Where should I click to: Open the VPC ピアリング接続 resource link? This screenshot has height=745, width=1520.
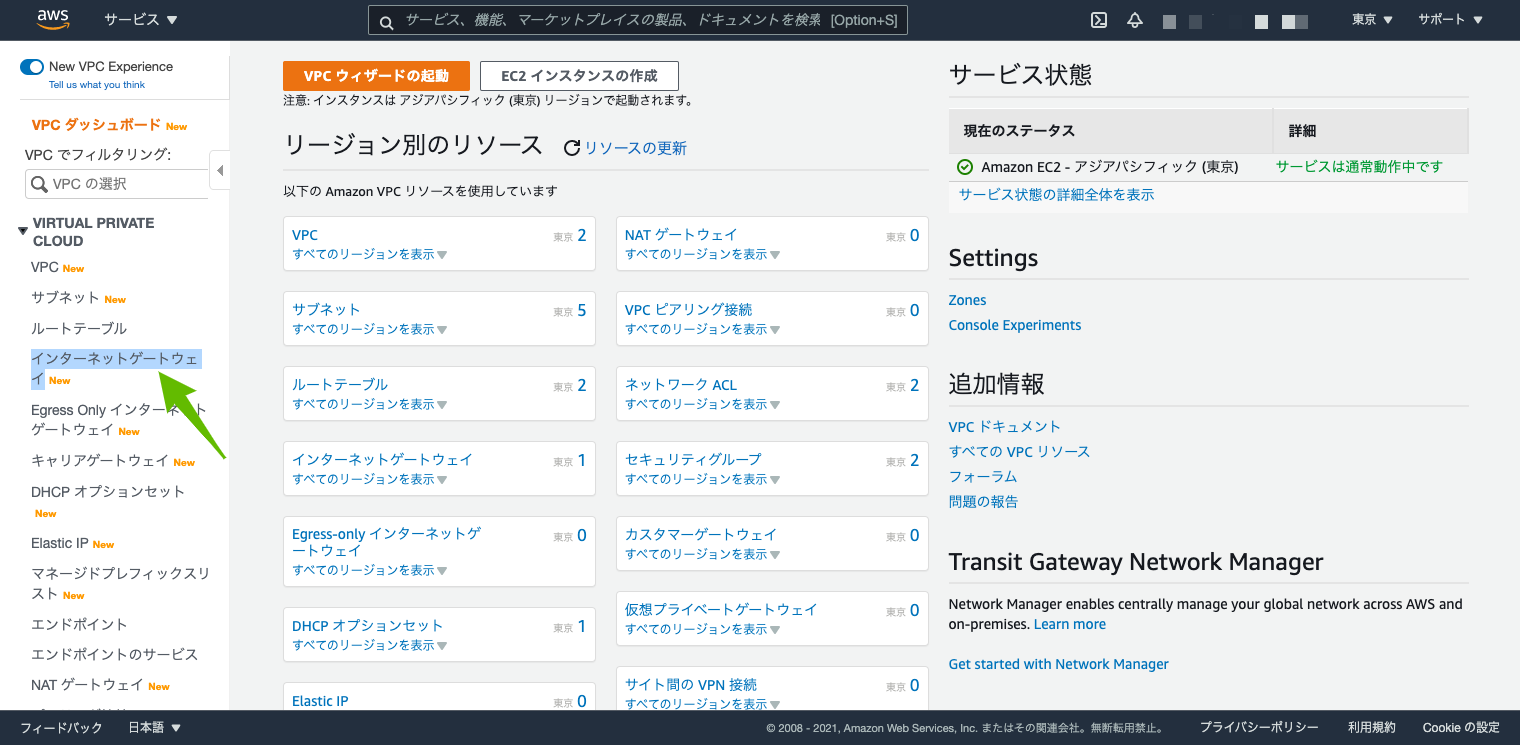click(688, 310)
